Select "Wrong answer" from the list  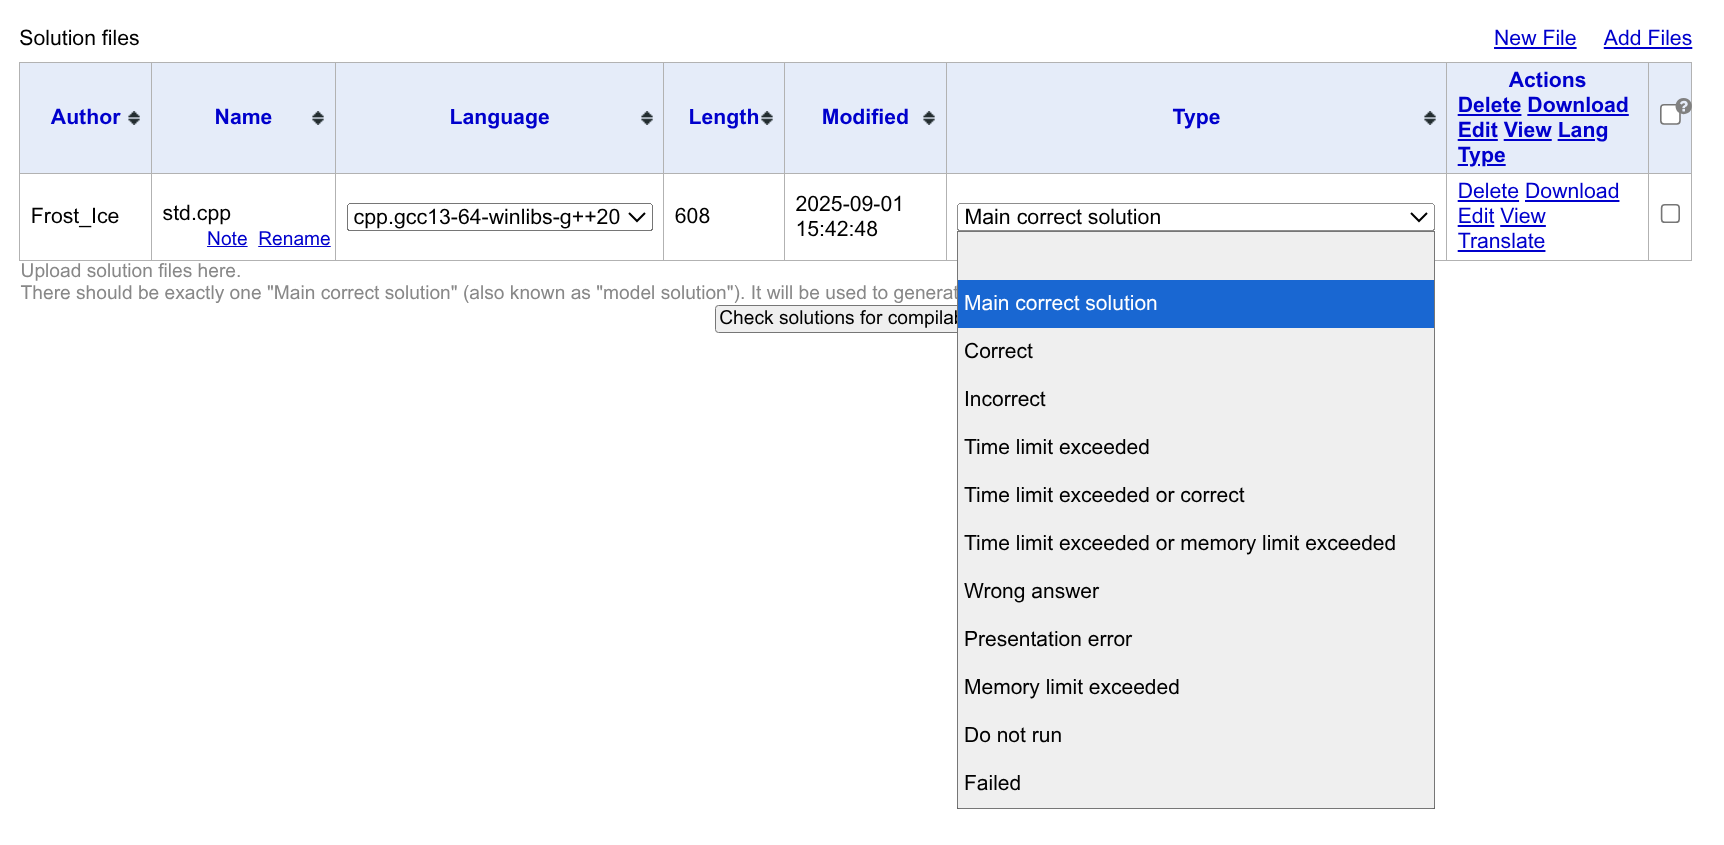pyautogui.click(x=1031, y=591)
